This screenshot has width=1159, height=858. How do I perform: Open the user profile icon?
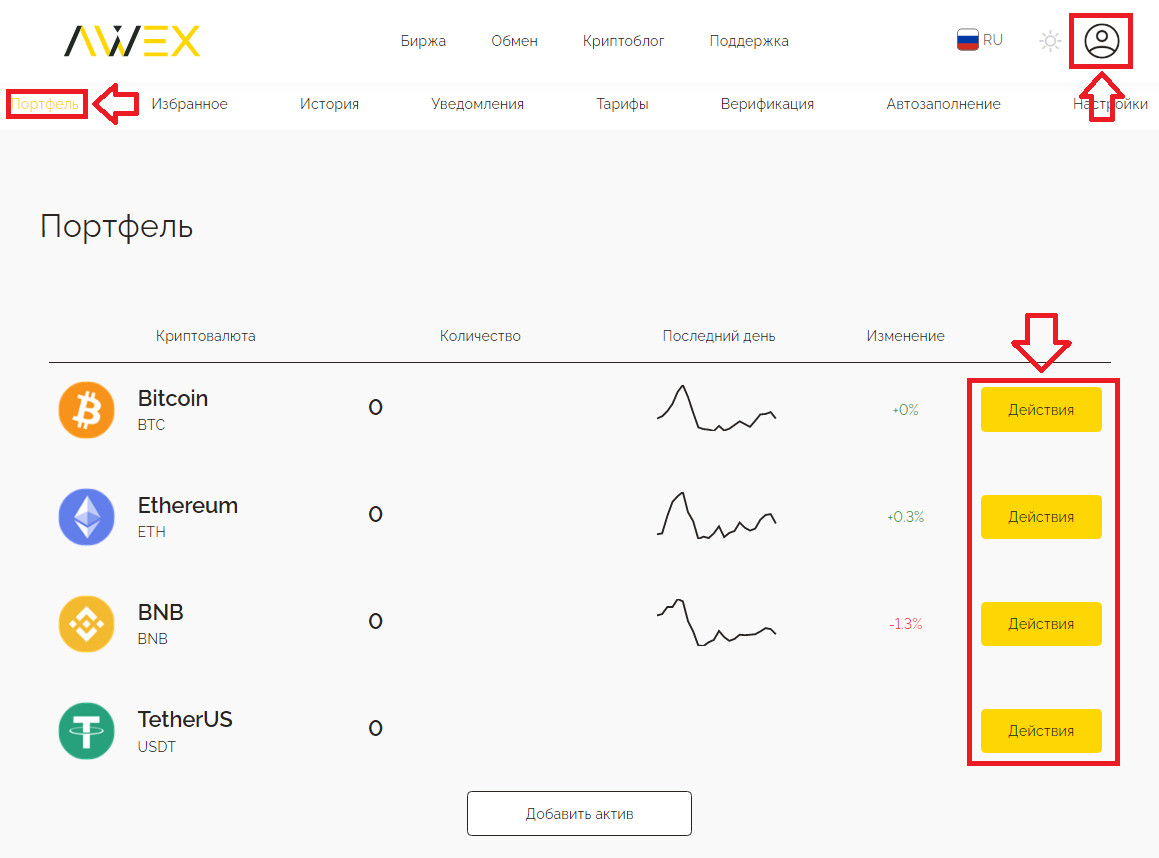coord(1102,41)
